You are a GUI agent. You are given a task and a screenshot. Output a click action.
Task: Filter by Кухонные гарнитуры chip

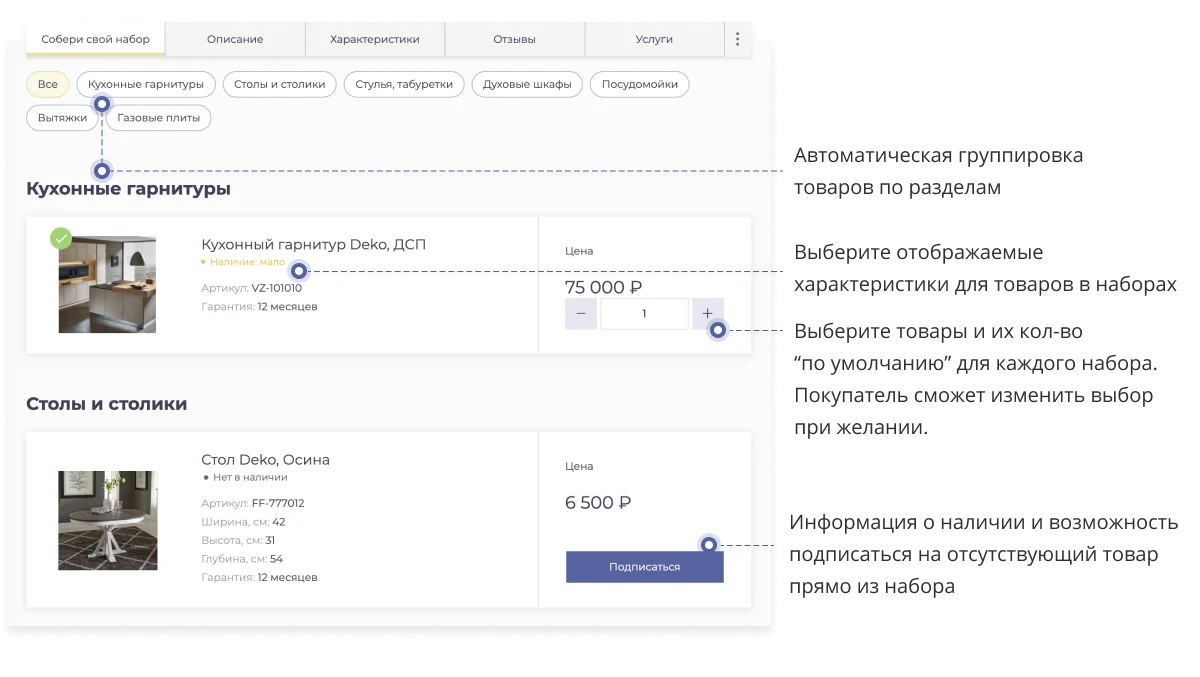click(146, 84)
